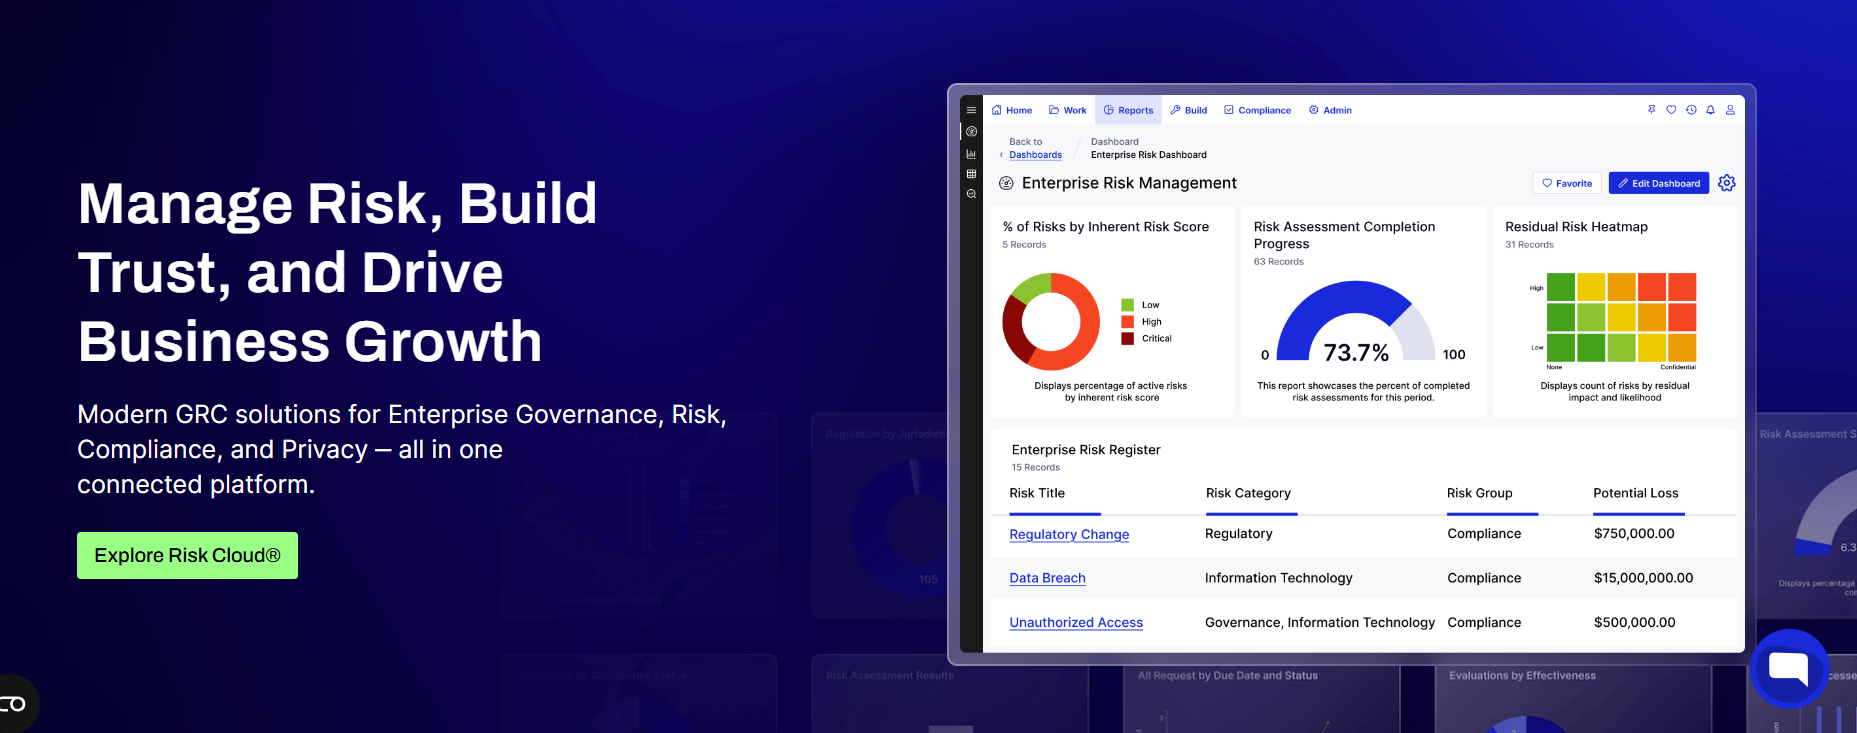
Task: Select the $15,000,000.00 potential loss cell
Action: coord(1643,578)
